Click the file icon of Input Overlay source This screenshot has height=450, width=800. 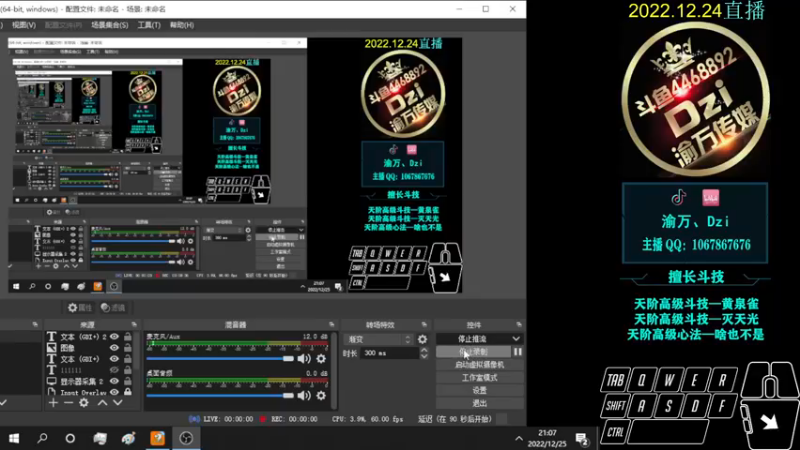[x=52, y=392]
